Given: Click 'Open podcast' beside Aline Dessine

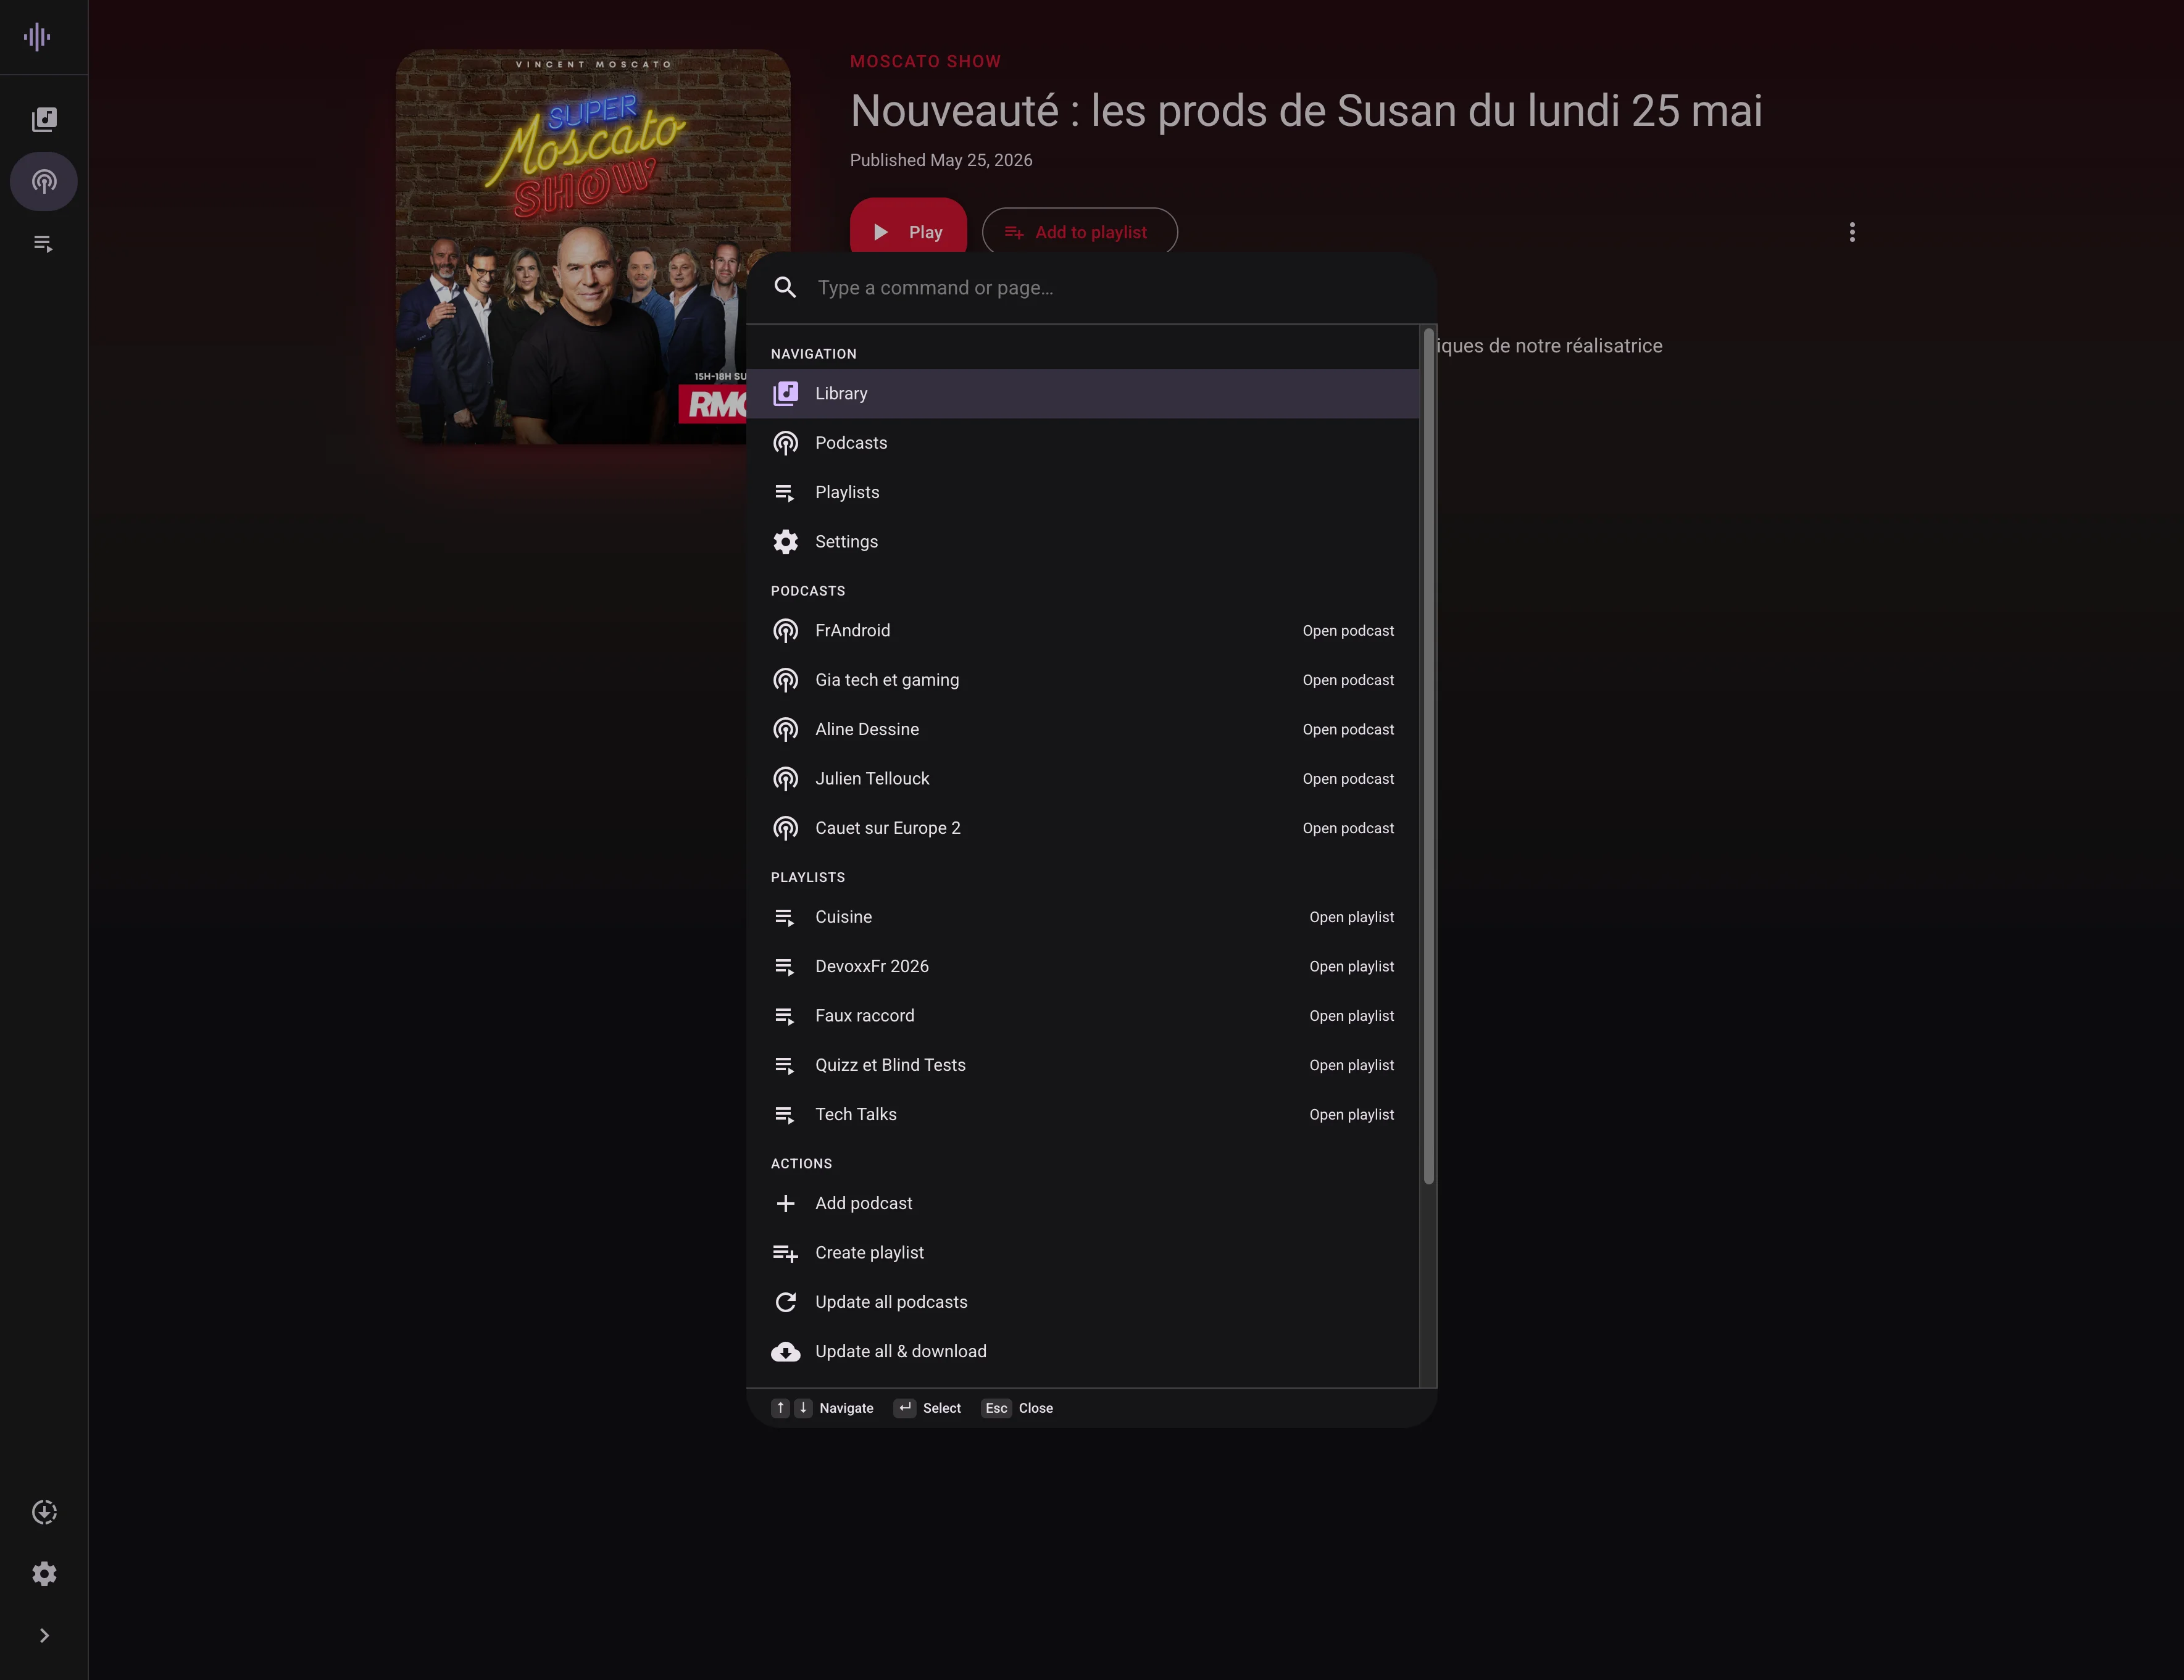Looking at the screenshot, I should coord(1348,730).
